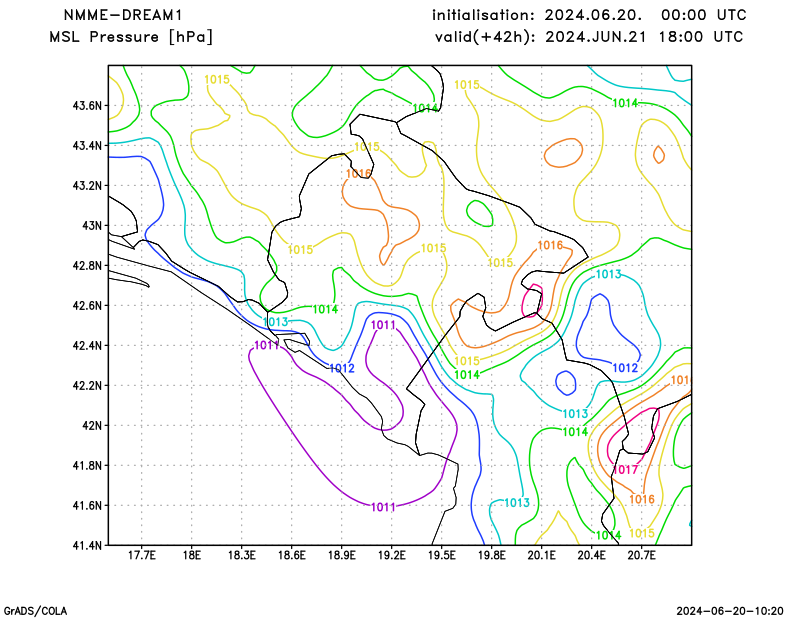
Task: Select the 41.6N latitude label
Action: tap(87, 505)
